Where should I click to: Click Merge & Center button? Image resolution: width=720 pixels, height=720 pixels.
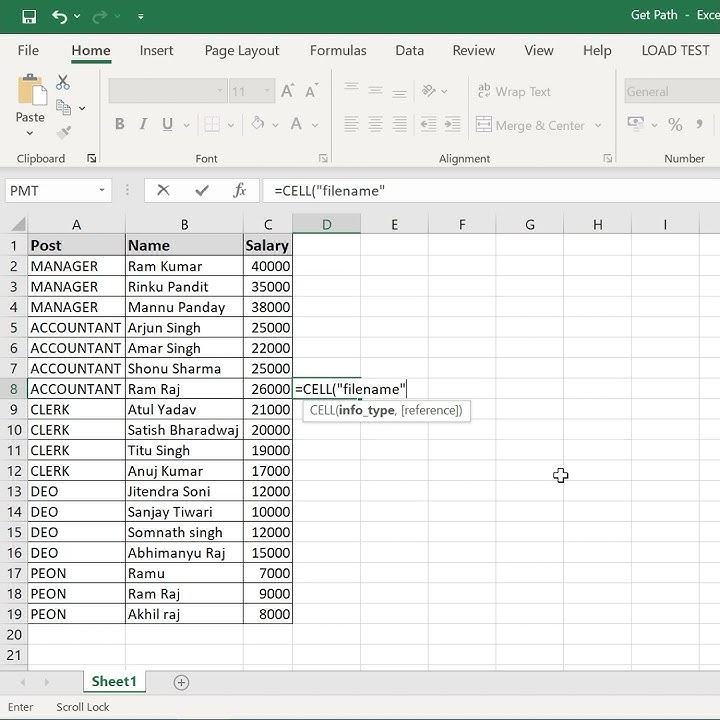(530, 125)
